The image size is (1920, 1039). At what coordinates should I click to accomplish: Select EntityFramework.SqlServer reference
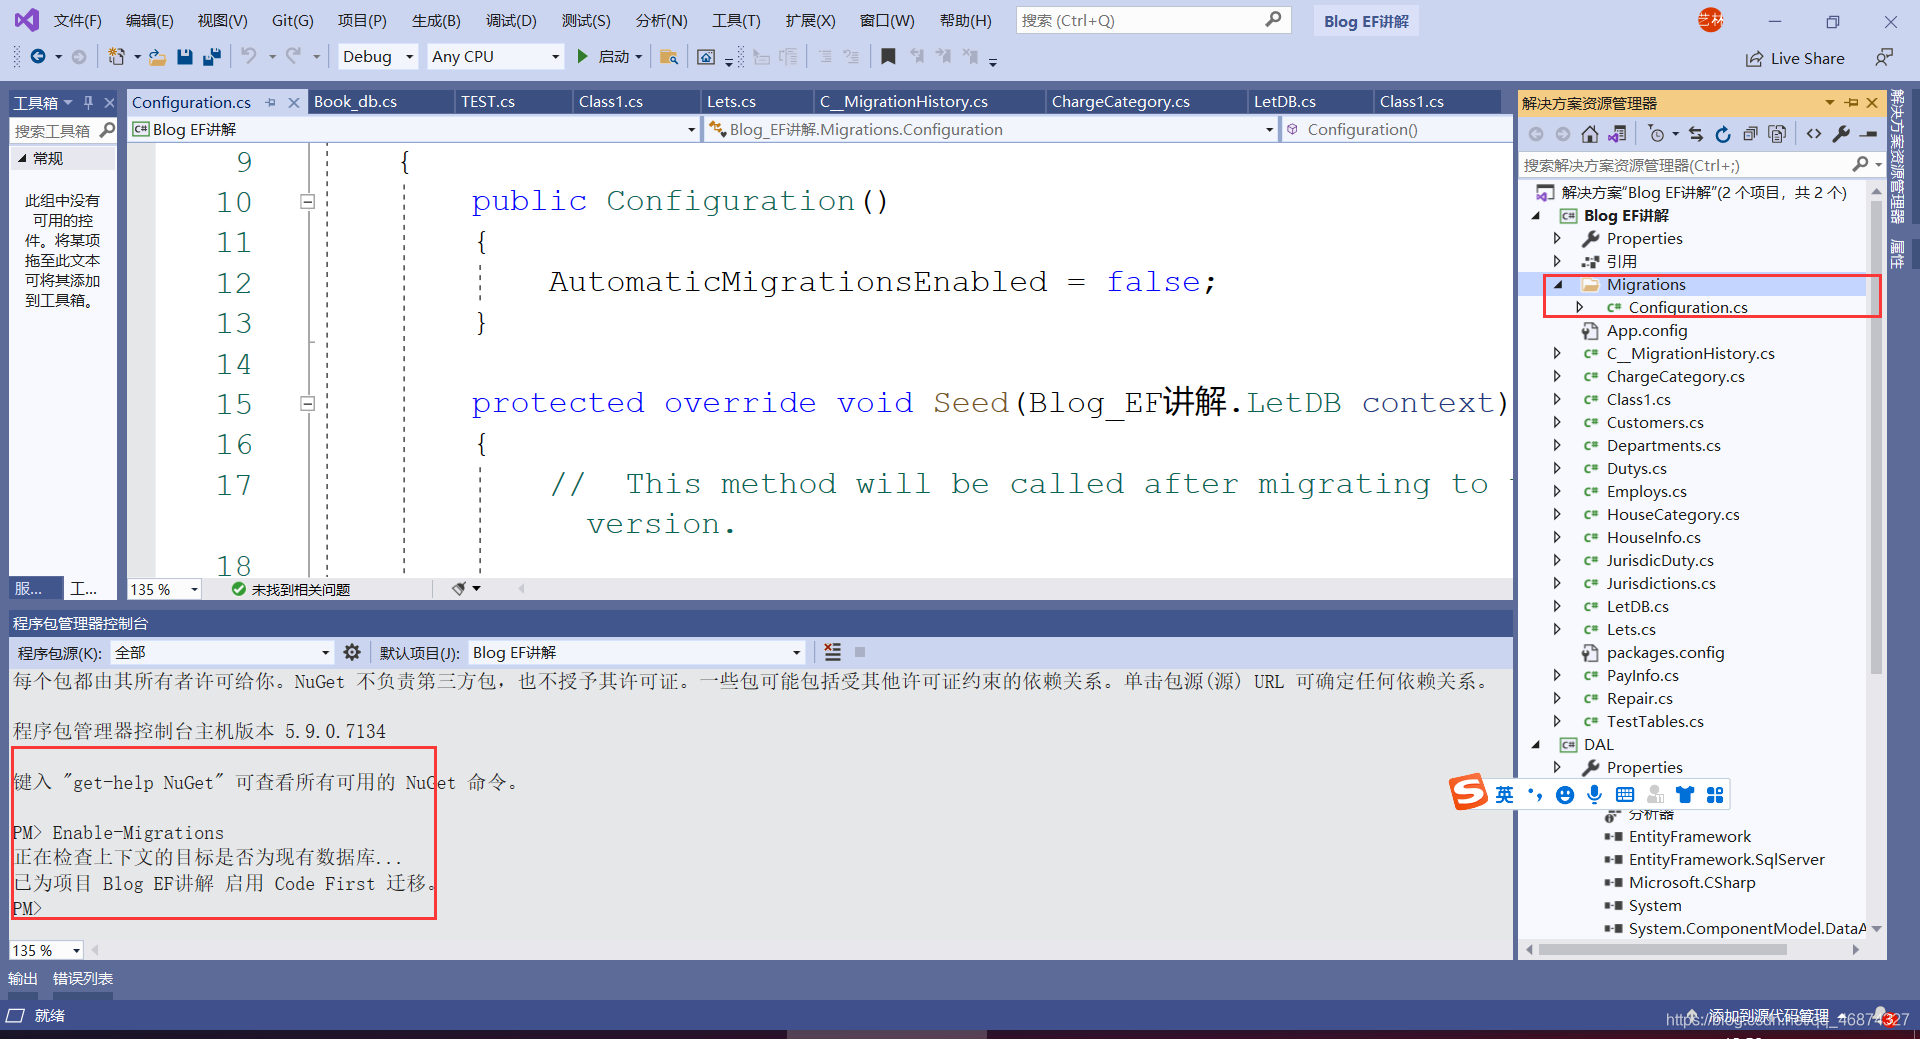pos(1726,860)
